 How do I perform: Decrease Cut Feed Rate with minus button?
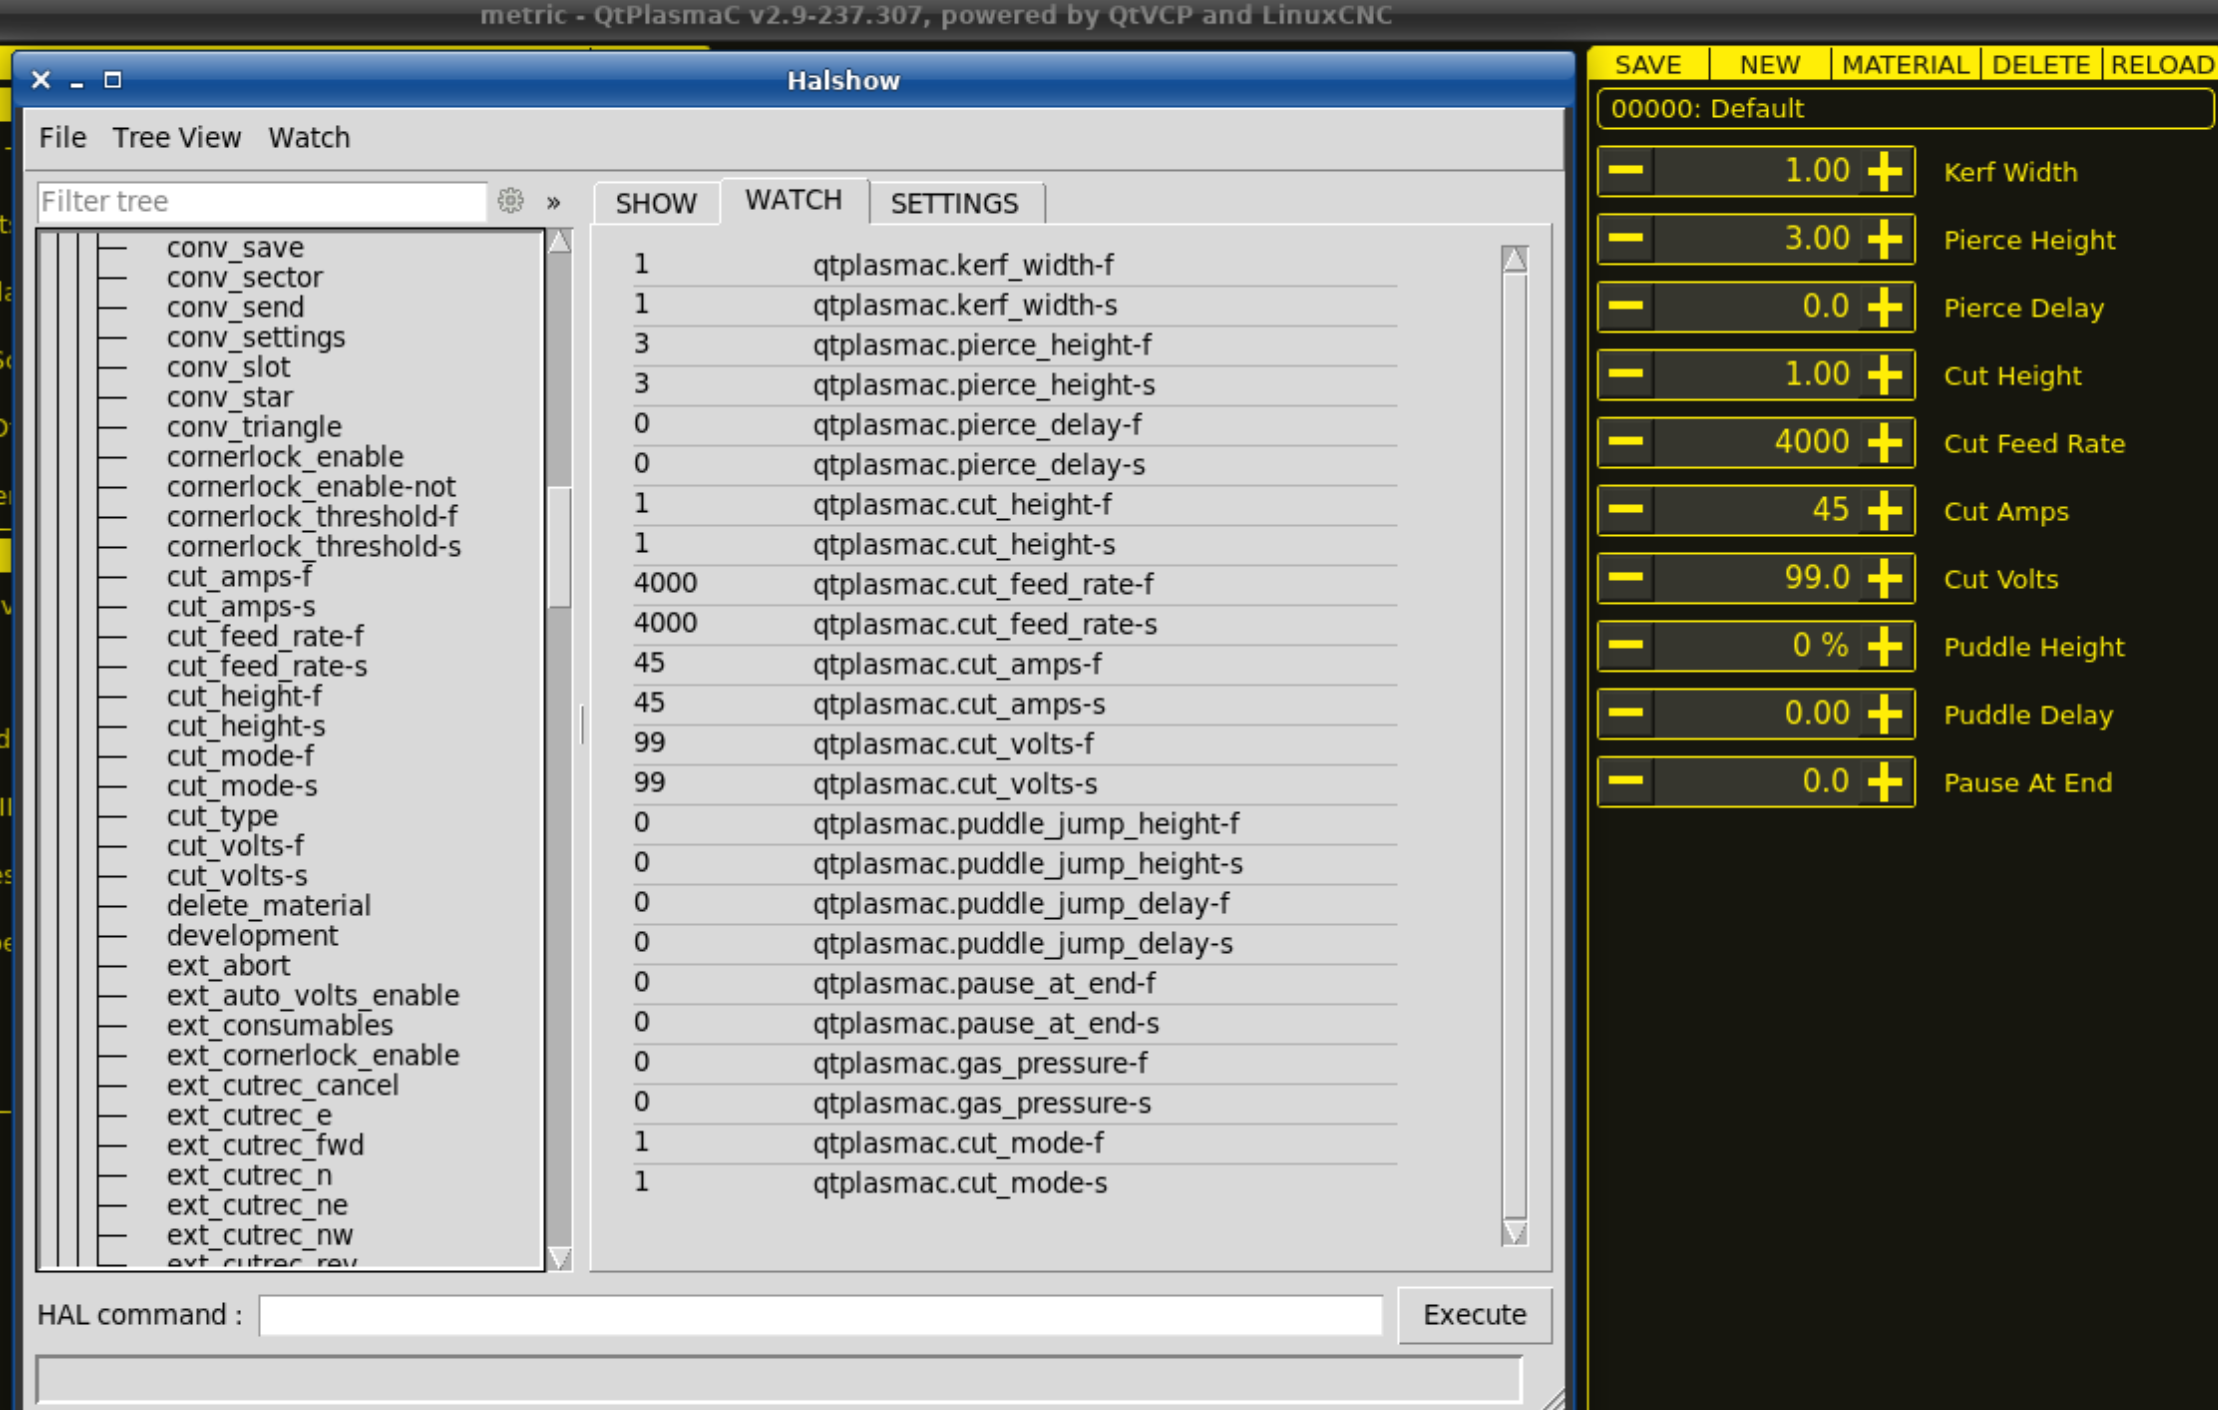coord(1626,443)
